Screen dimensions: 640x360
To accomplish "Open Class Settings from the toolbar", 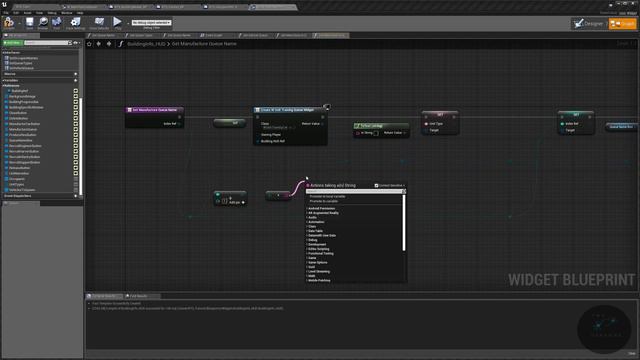I will click(x=76, y=23).
